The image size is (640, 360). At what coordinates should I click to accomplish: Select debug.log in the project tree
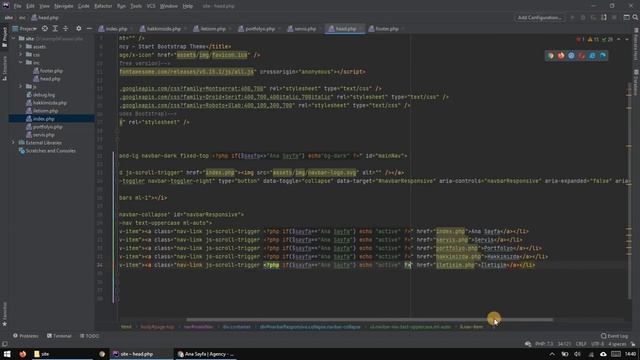coord(40,95)
